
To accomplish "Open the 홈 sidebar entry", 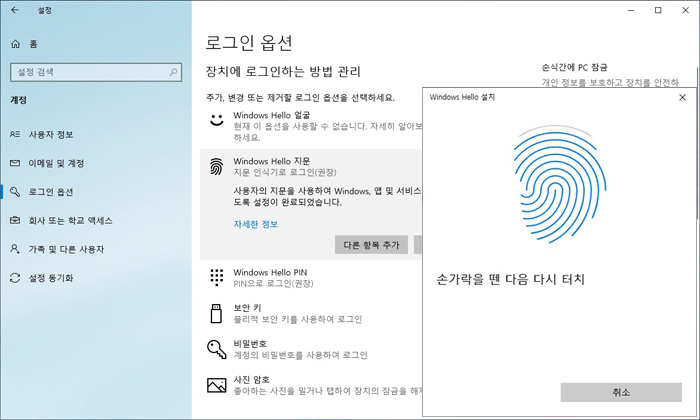I will tap(96, 44).
